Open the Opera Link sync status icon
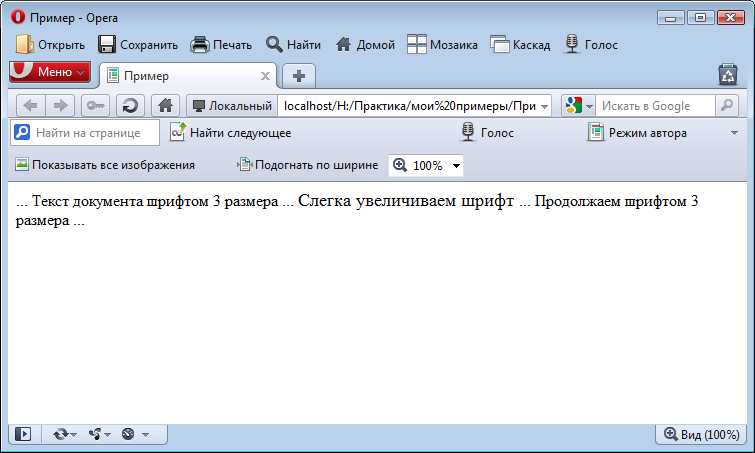This screenshot has width=755, height=453. click(x=65, y=434)
